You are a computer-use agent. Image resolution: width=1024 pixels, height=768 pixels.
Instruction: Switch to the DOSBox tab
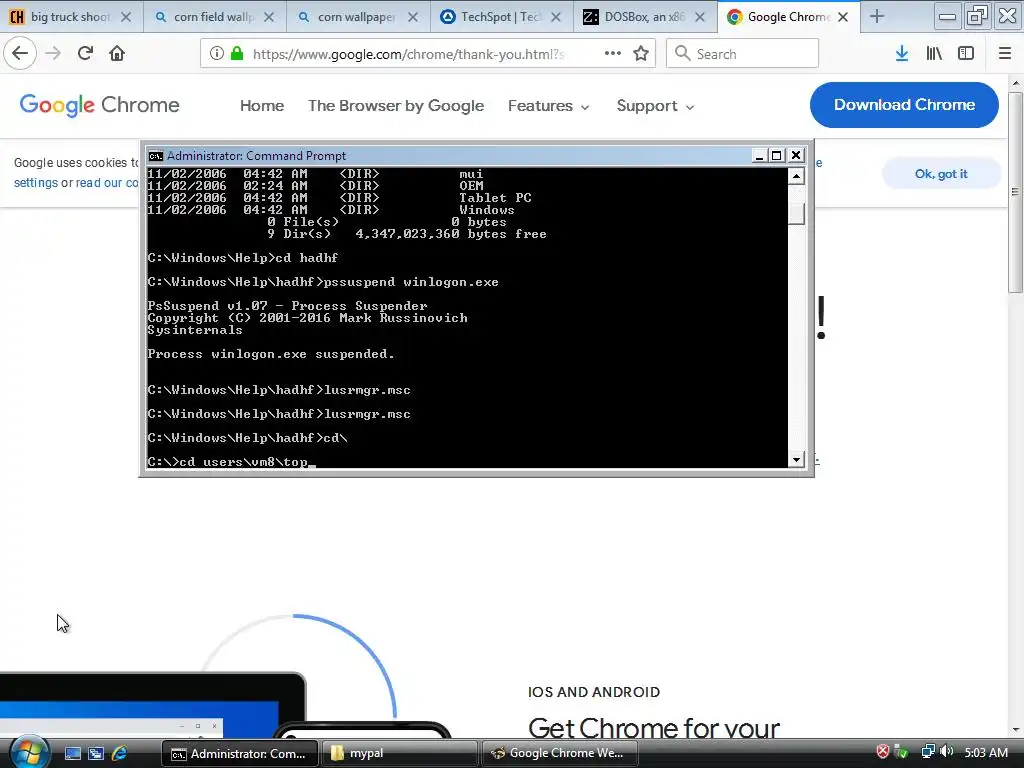(x=645, y=17)
